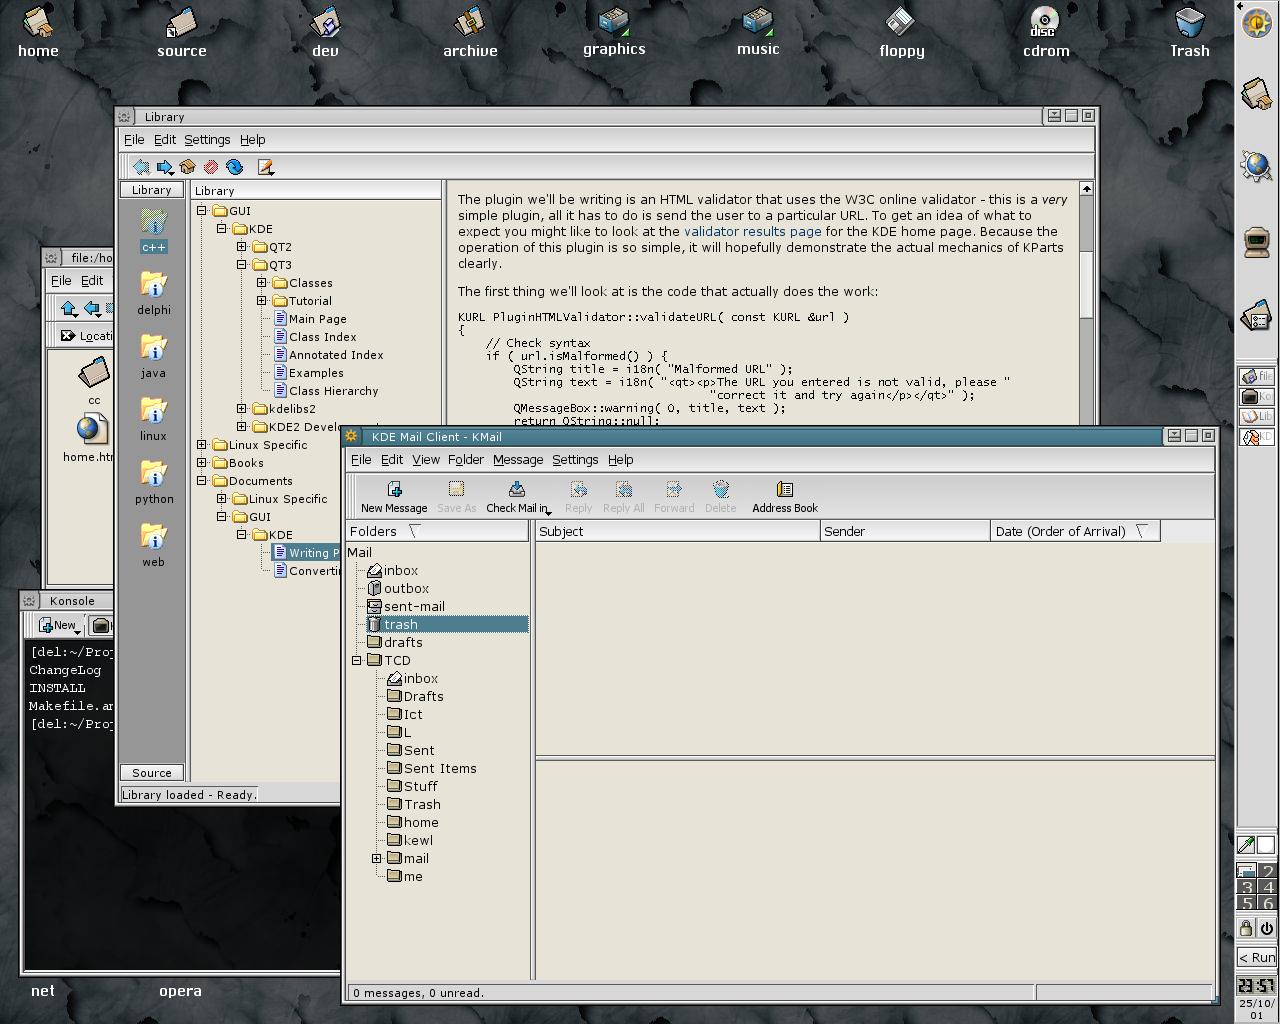Image resolution: width=1280 pixels, height=1024 pixels.
Task: Open the music desktop icon
Action: pos(758,31)
